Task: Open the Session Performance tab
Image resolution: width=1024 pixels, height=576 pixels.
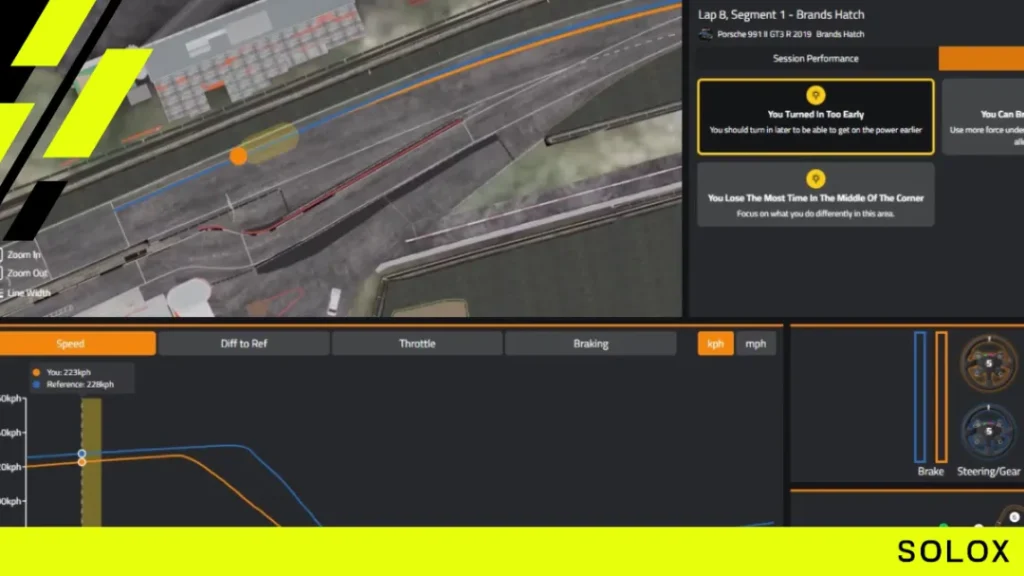Action: (816, 59)
